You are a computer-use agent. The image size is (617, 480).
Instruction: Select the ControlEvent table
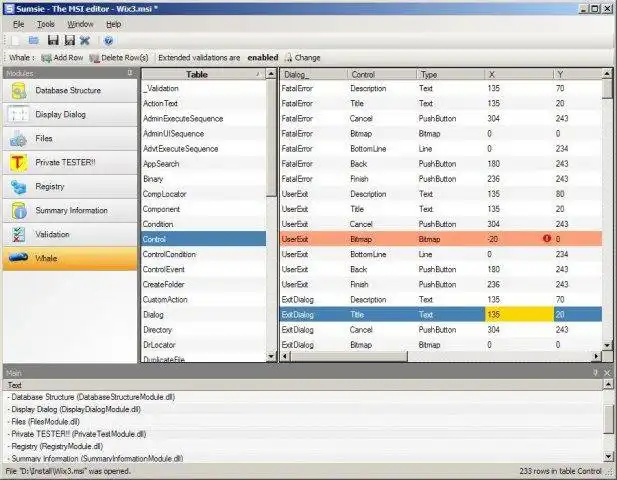203,270
